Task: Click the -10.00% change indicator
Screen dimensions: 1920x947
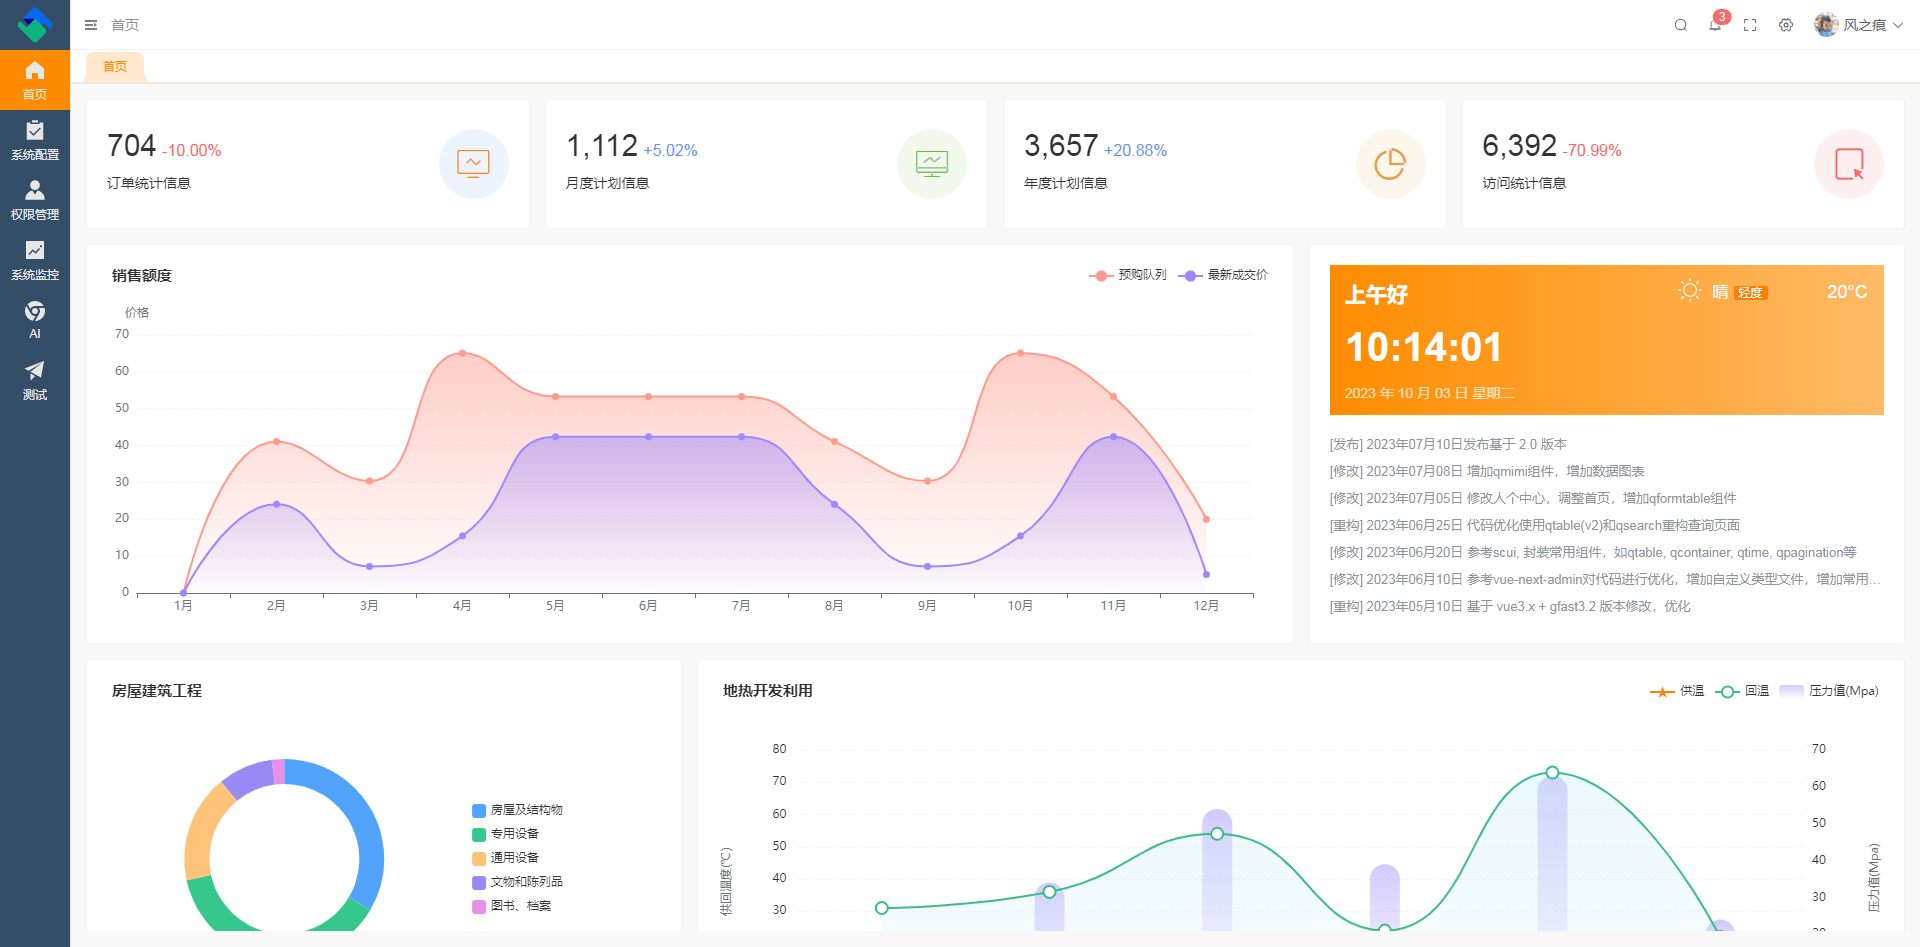Action: point(192,150)
